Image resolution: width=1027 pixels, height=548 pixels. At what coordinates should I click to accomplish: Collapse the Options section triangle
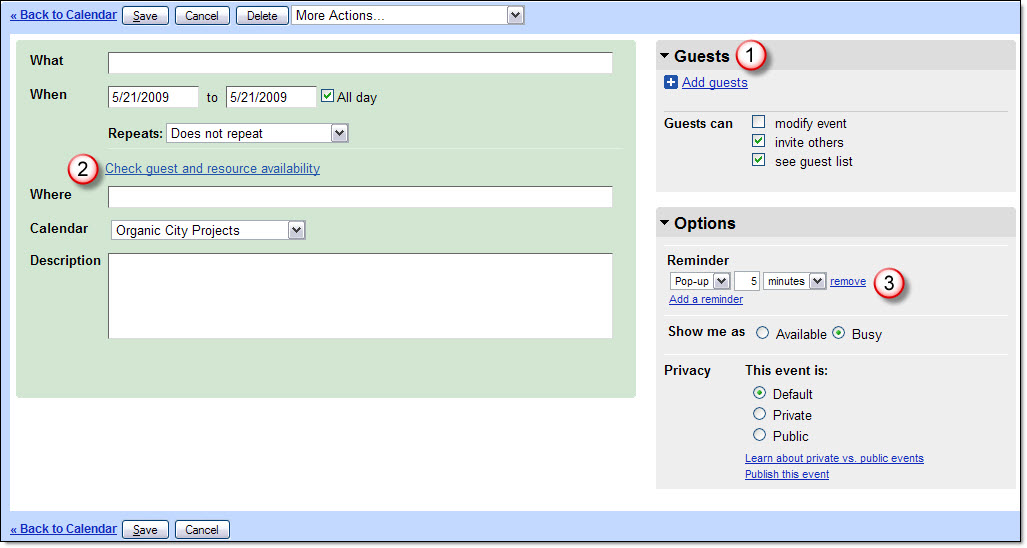(665, 223)
